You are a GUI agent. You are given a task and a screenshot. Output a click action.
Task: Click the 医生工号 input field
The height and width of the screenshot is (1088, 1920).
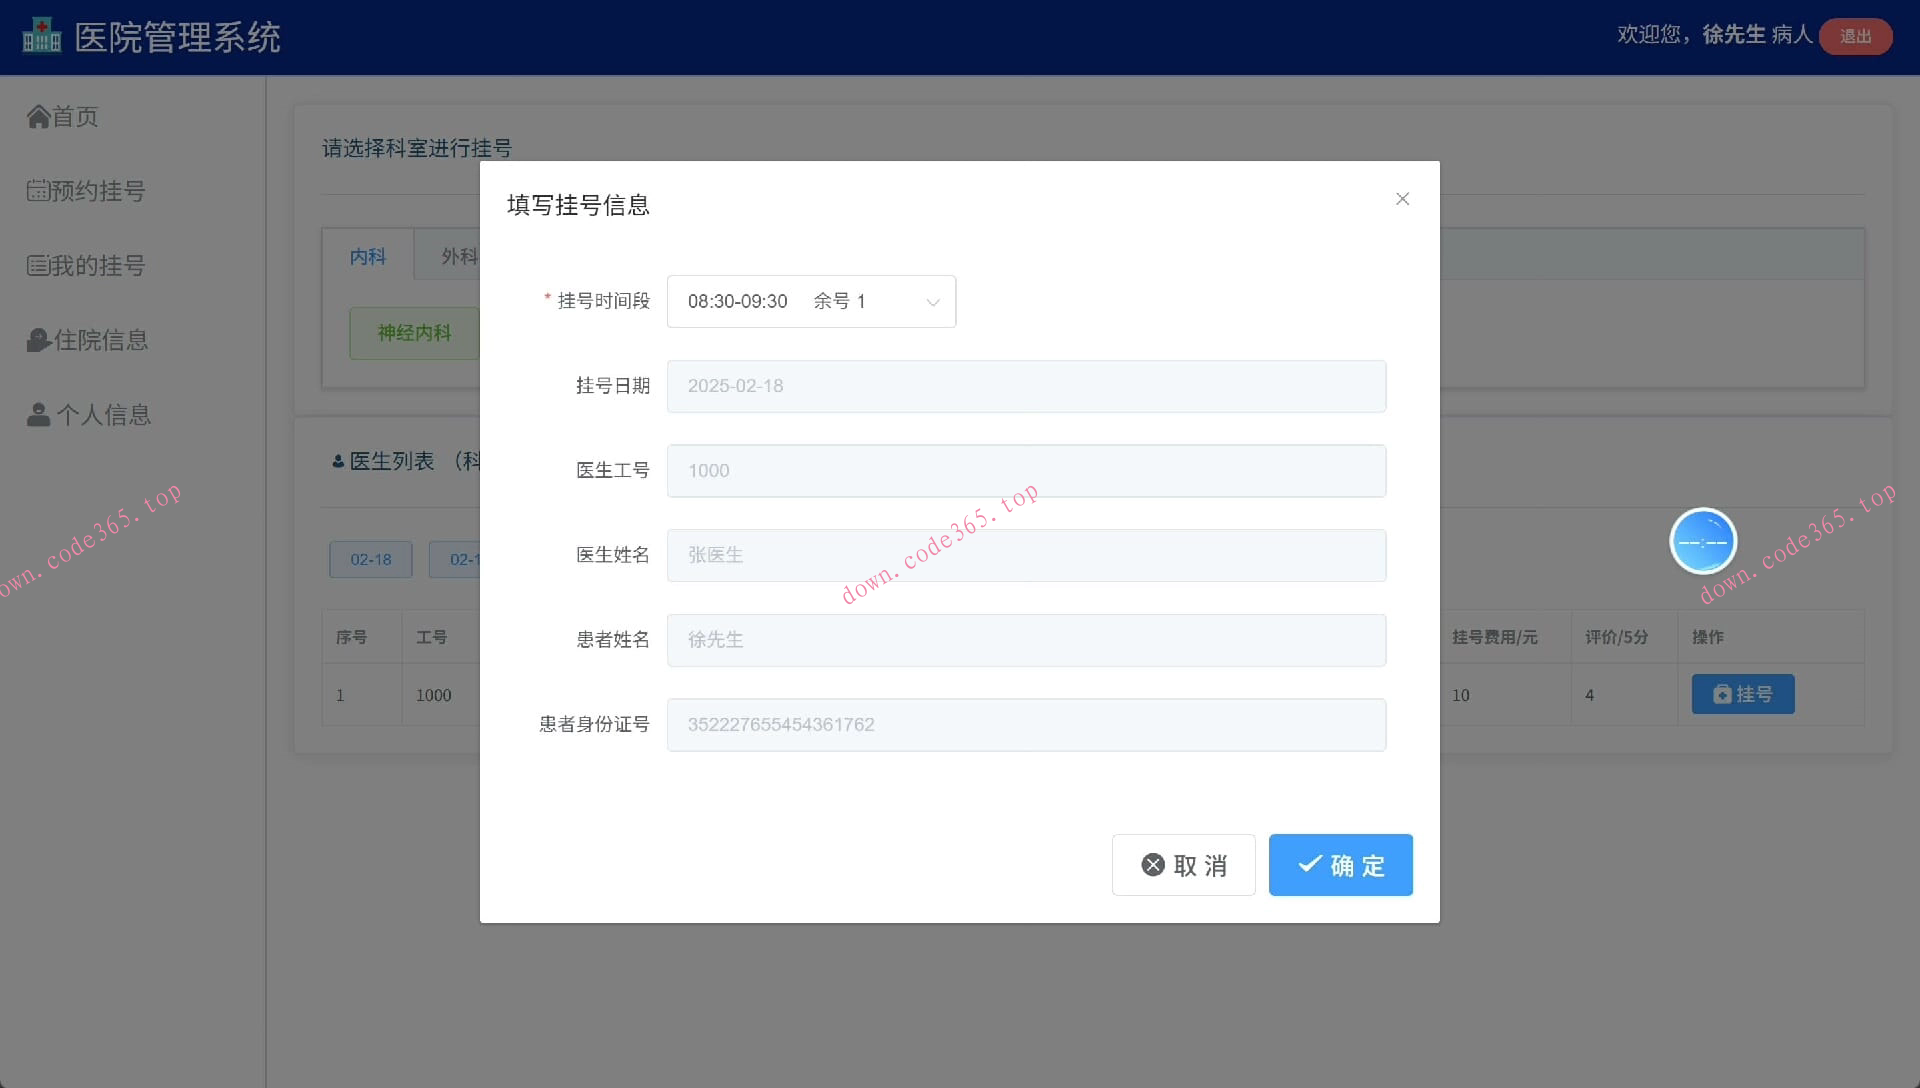click(1026, 471)
